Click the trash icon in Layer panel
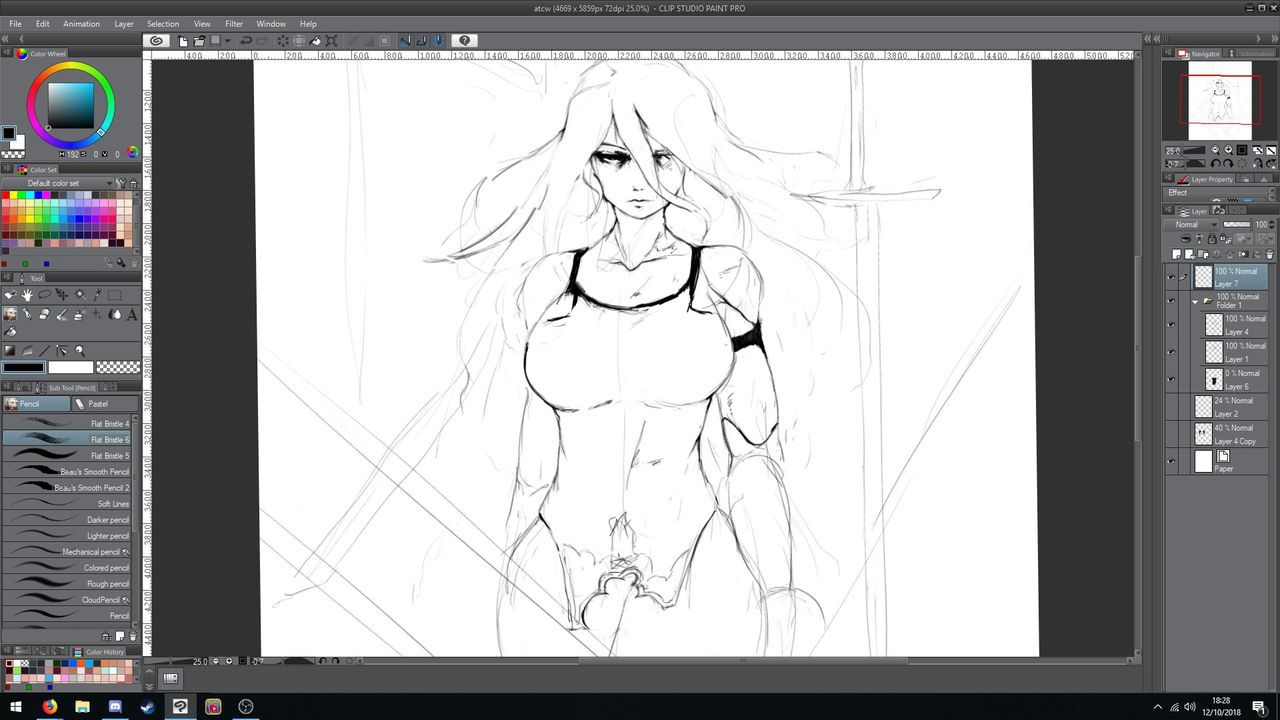Viewport: 1280px width, 720px height. (x=1269, y=254)
